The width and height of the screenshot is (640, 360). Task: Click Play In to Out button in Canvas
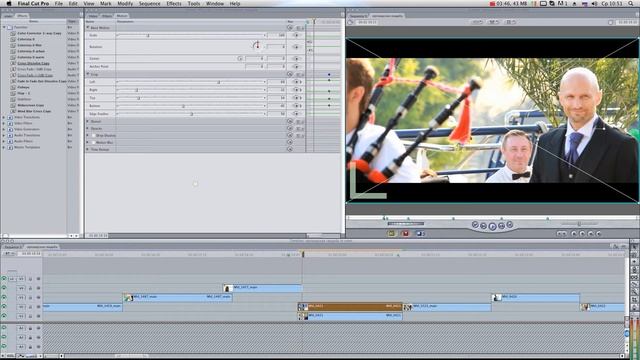(x=484, y=226)
